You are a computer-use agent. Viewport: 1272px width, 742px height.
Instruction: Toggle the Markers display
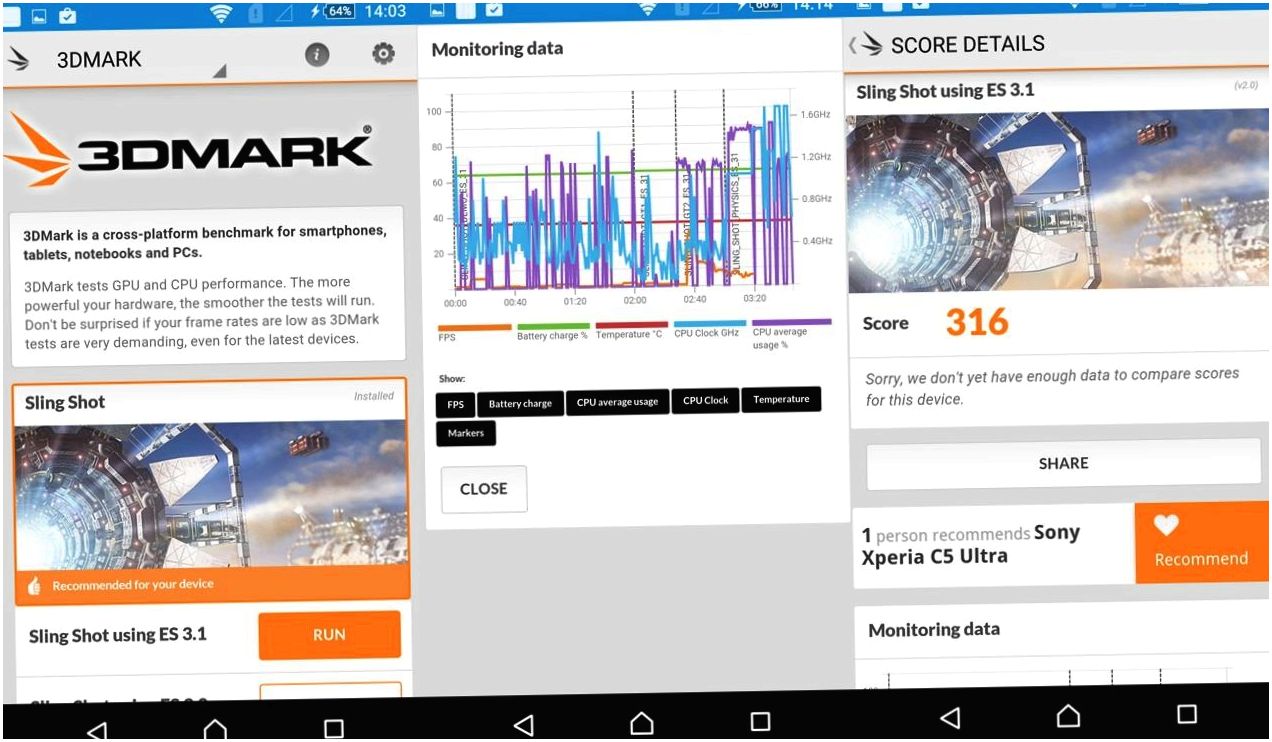465,433
